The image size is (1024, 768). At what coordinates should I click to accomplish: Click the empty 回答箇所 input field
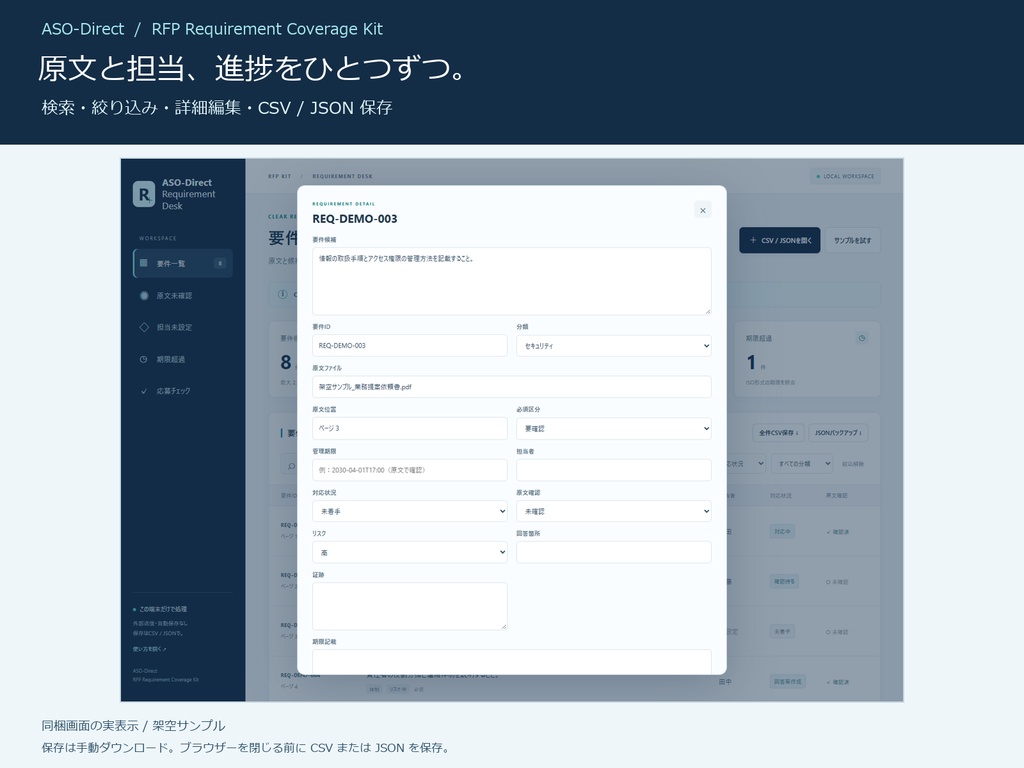pyautogui.click(x=613, y=552)
